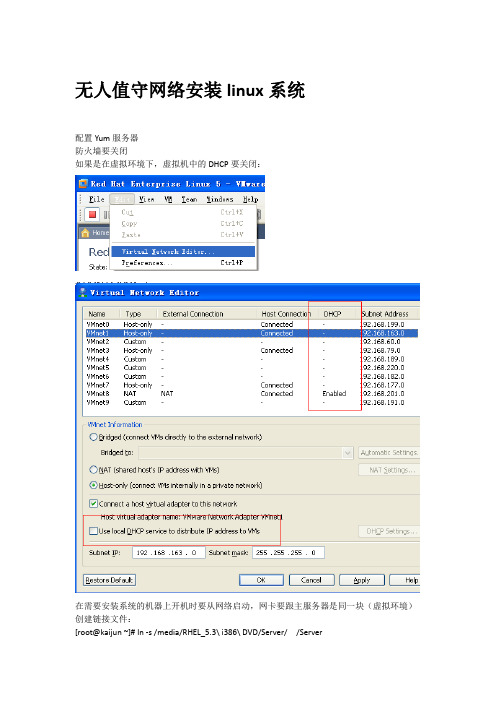Click the OK button
This screenshot has height=702, width=496.
pos(261,580)
